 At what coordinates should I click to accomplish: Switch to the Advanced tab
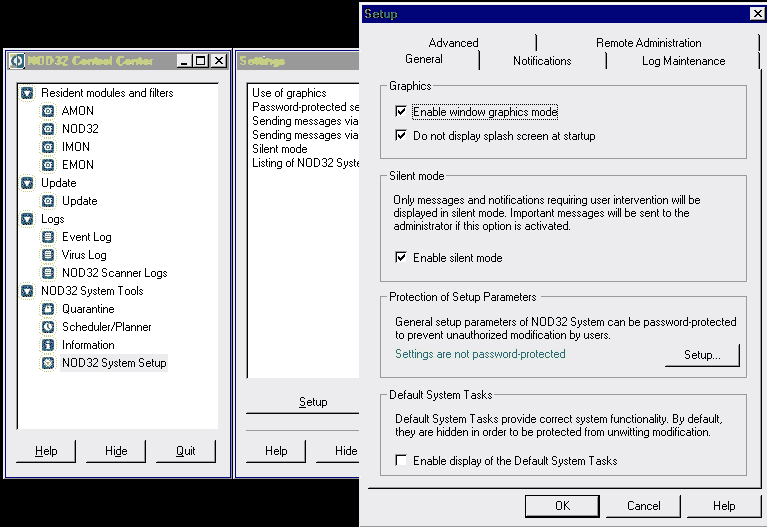[453, 43]
